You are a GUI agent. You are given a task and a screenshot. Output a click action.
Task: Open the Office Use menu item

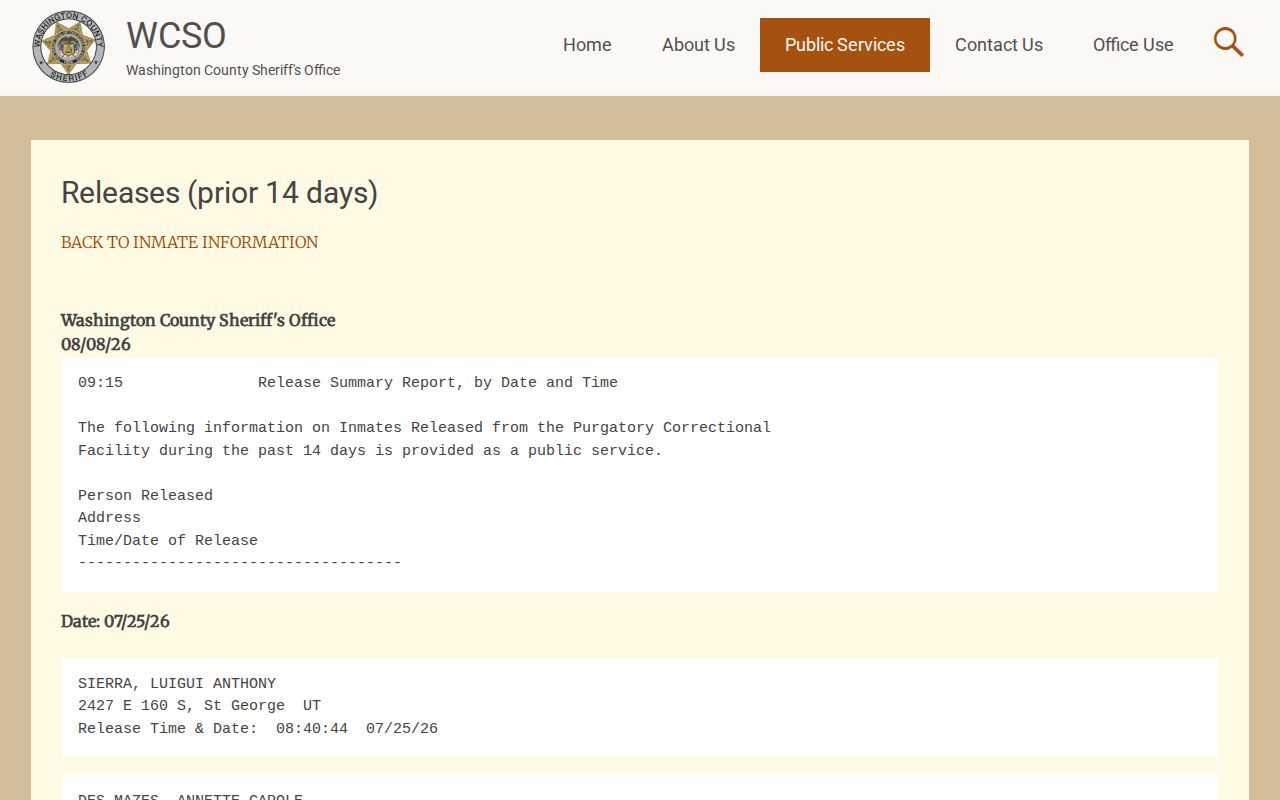(1133, 45)
